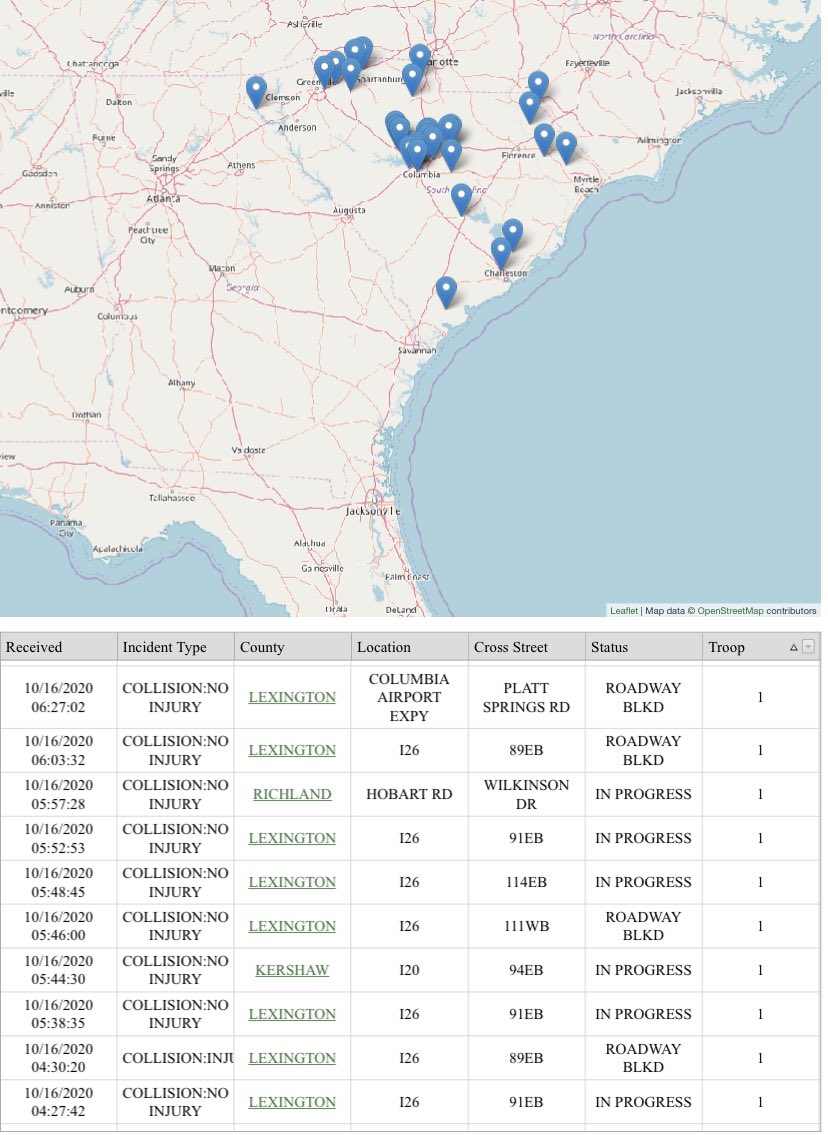Screen dimensions: 828x1135
Task: Click the marker directly above Florence label
Action: [531, 107]
